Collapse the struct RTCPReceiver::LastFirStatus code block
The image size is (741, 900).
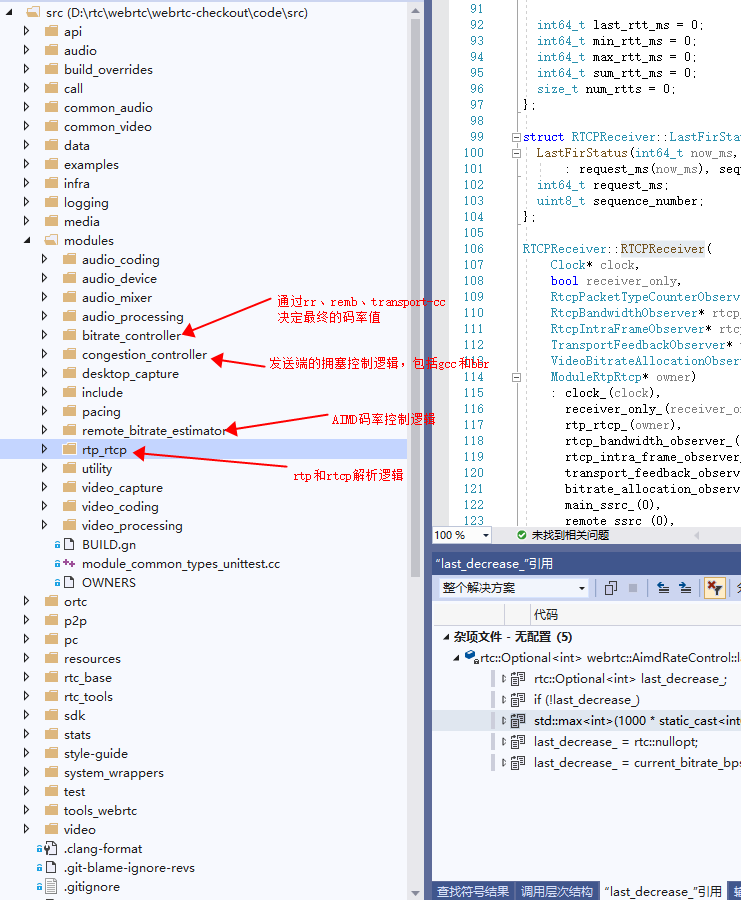coord(516,137)
